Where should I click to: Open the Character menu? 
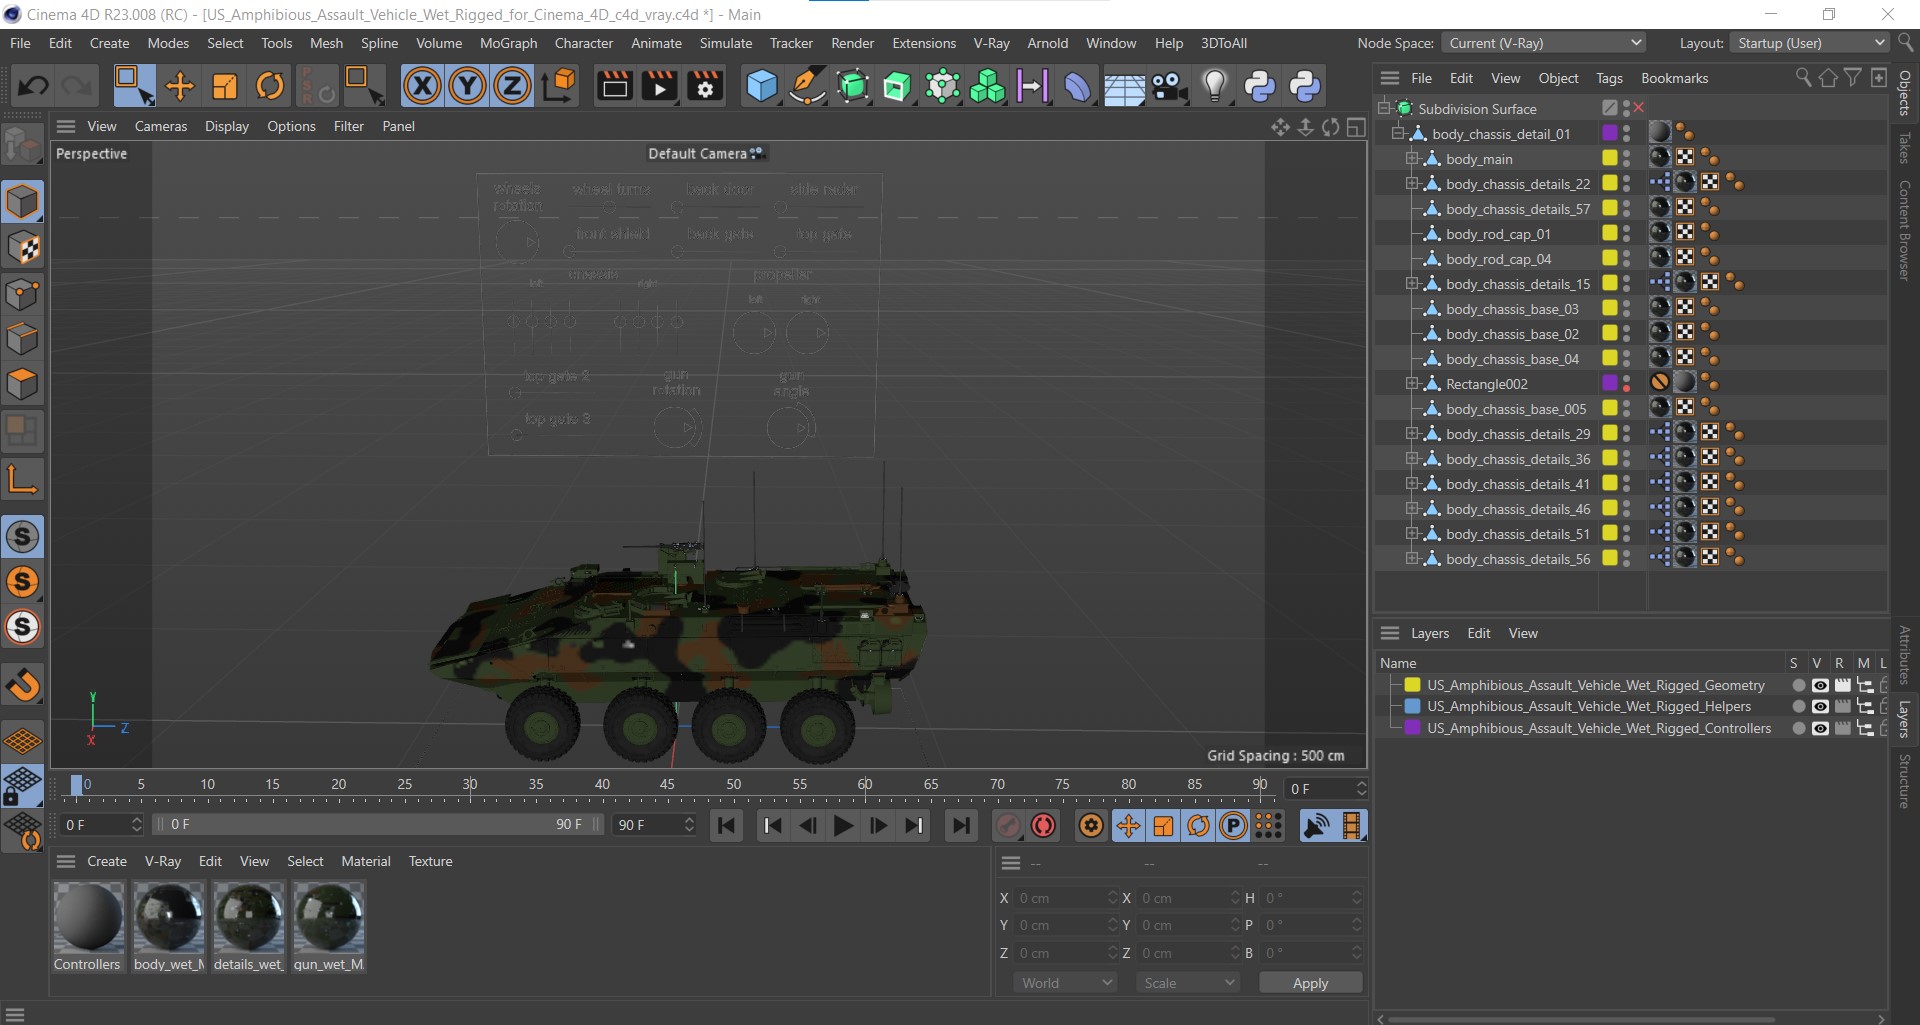584,43
